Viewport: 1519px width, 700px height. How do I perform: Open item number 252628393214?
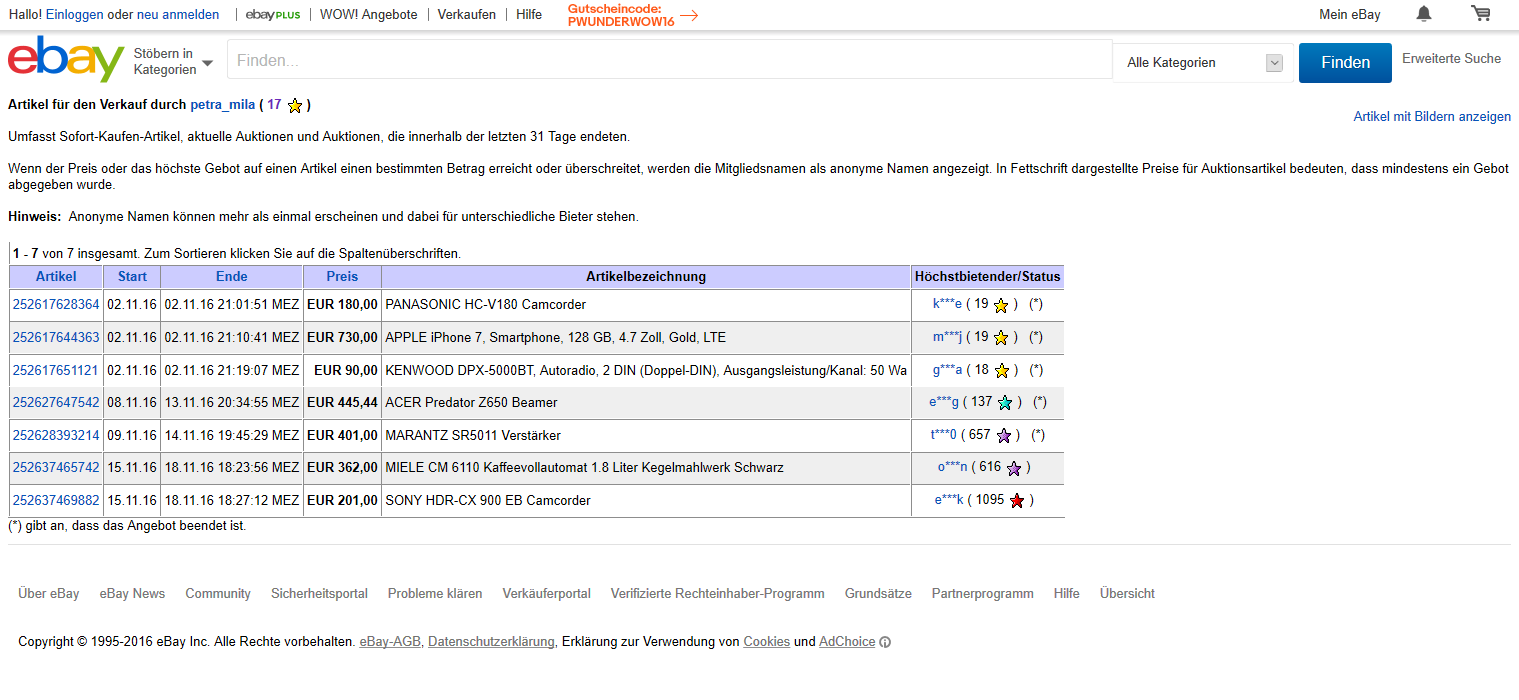point(56,435)
